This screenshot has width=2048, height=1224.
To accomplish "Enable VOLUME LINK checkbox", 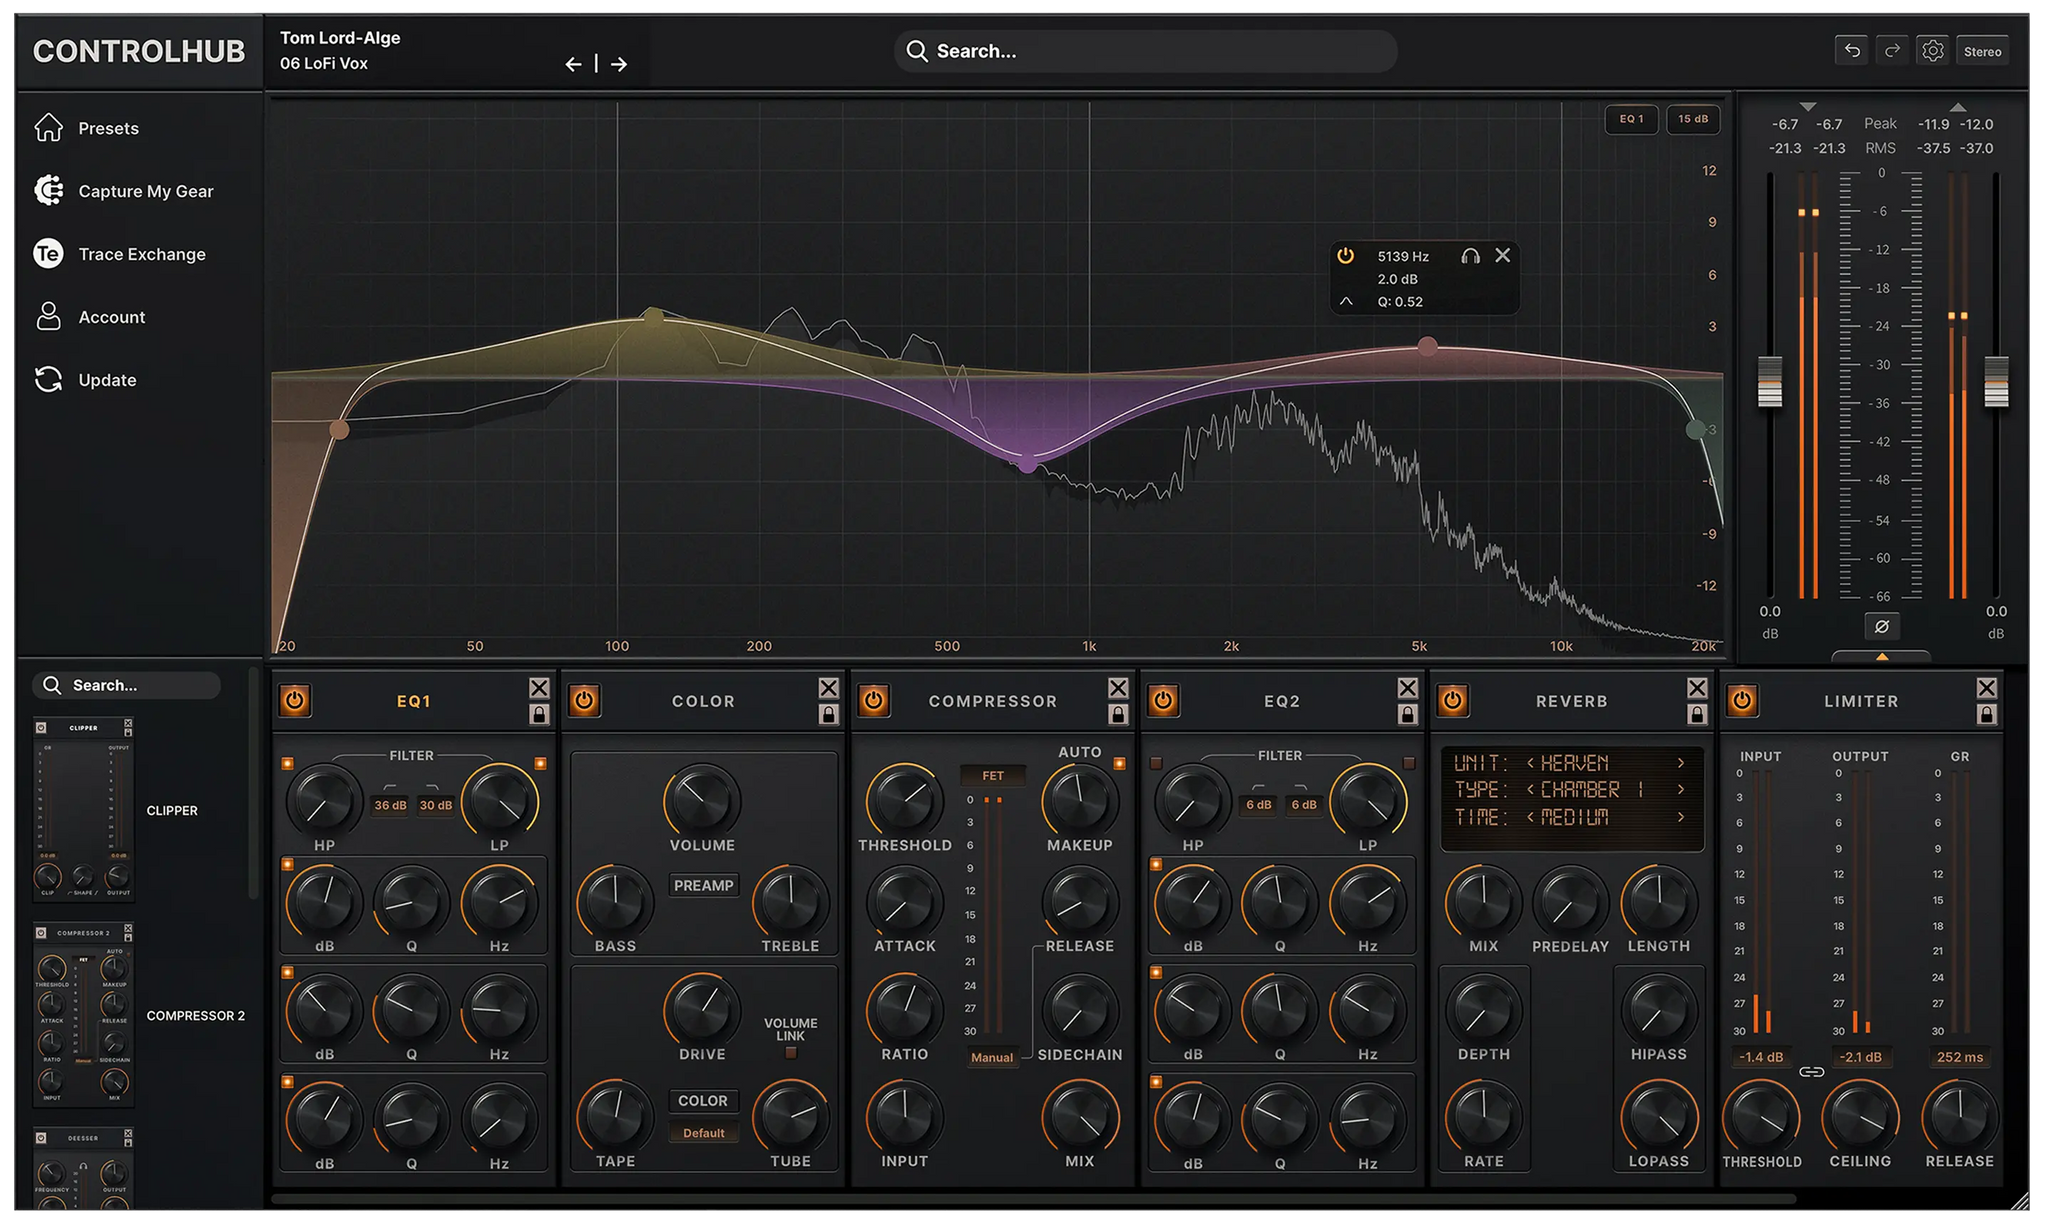I will click(x=791, y=1052).
